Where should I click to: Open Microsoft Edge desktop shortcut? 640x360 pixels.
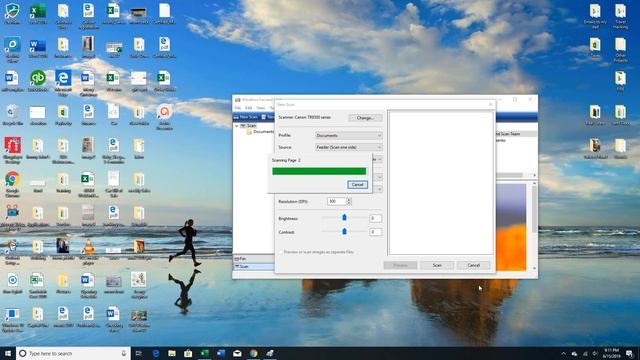63,83
